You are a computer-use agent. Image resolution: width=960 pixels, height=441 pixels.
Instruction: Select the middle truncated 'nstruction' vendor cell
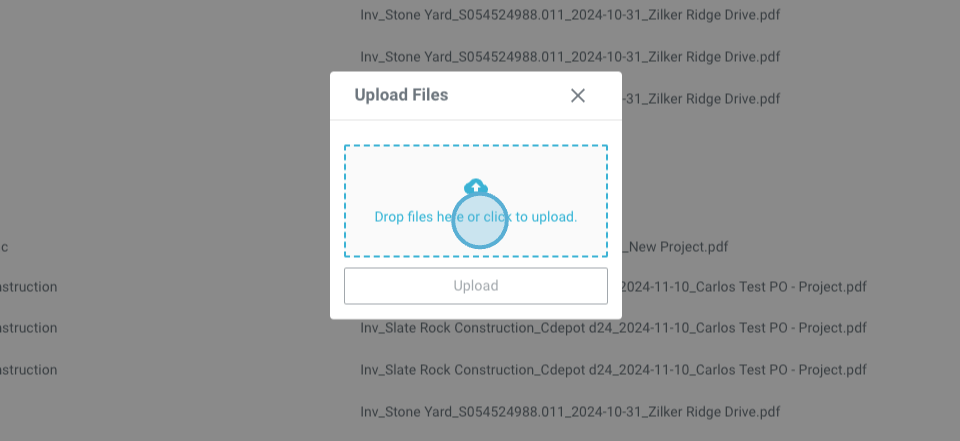coord(29,328)
